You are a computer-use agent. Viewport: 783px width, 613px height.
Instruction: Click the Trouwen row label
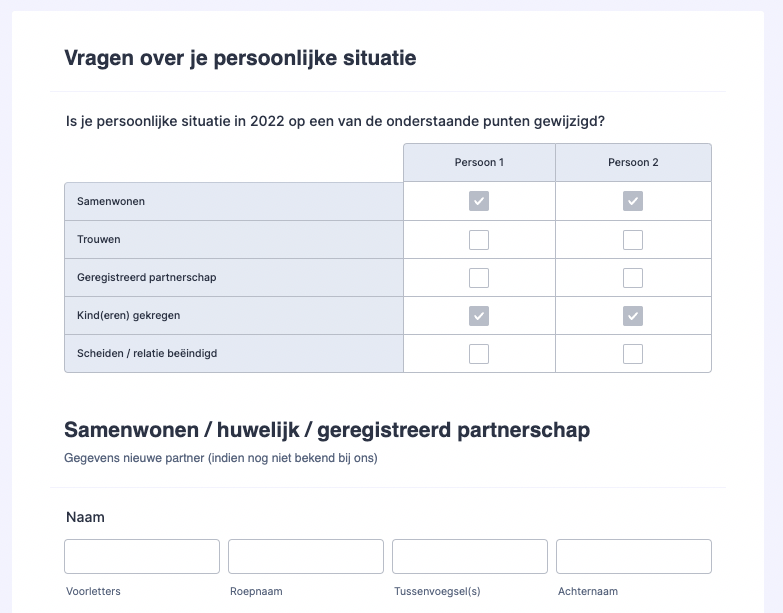coord(99,240)
